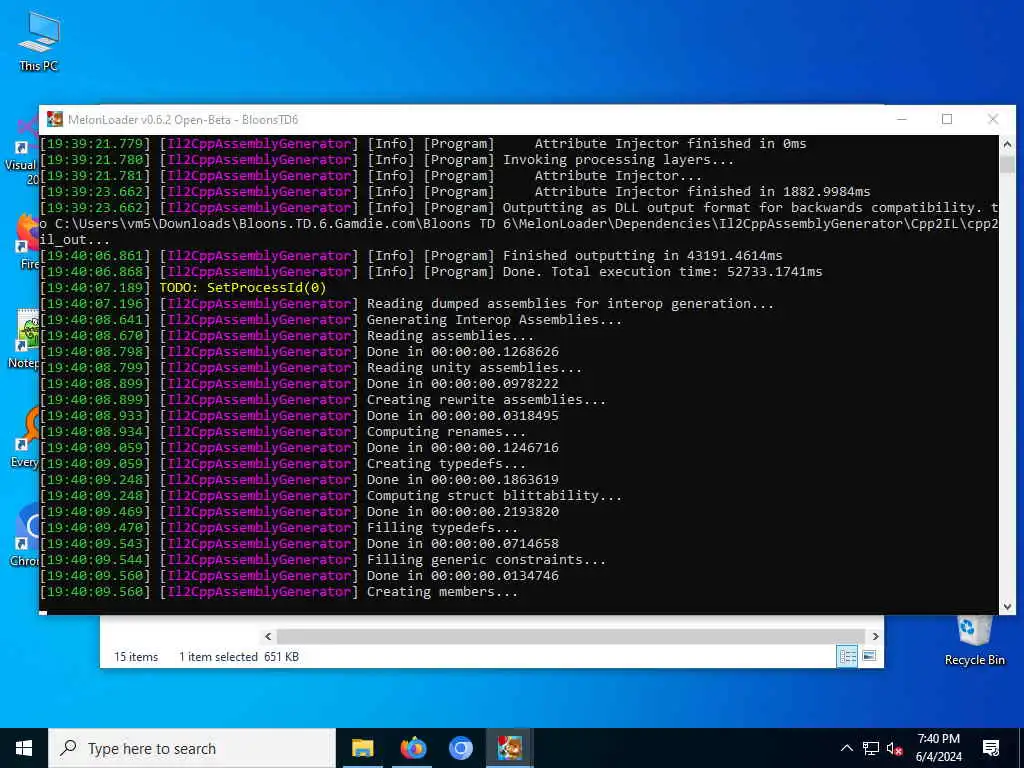Click 'Finished outputting in 43191.4614ms' text

pyautogui.click(x=643, y=255)
